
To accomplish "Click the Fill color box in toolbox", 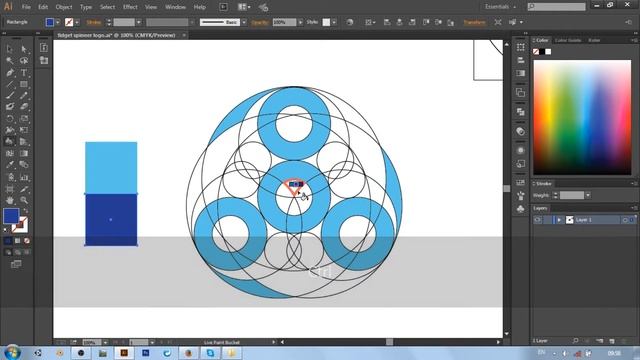I will click(11, 216).
